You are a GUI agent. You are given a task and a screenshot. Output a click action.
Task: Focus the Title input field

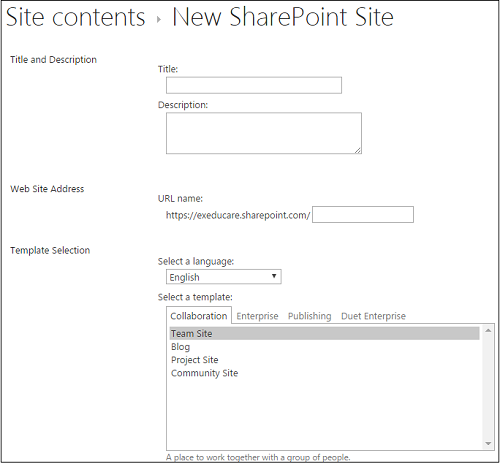pyautogui.click(x=254, y=85)
